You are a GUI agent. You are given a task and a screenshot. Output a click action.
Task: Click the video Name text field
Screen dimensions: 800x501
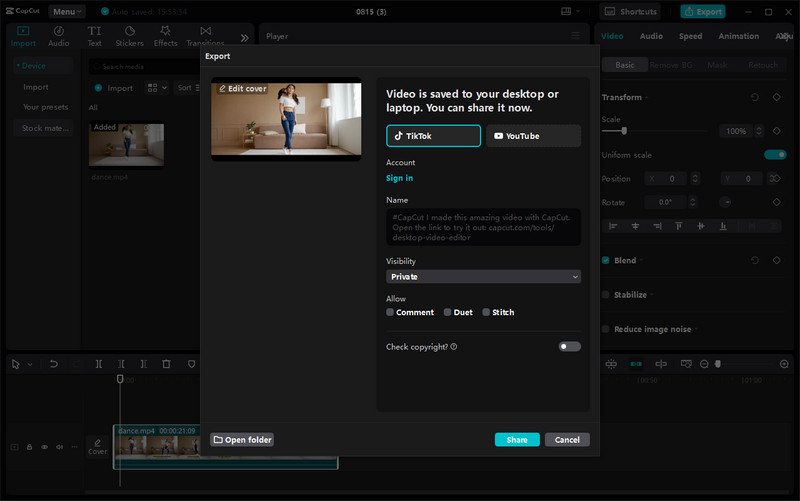483,227
